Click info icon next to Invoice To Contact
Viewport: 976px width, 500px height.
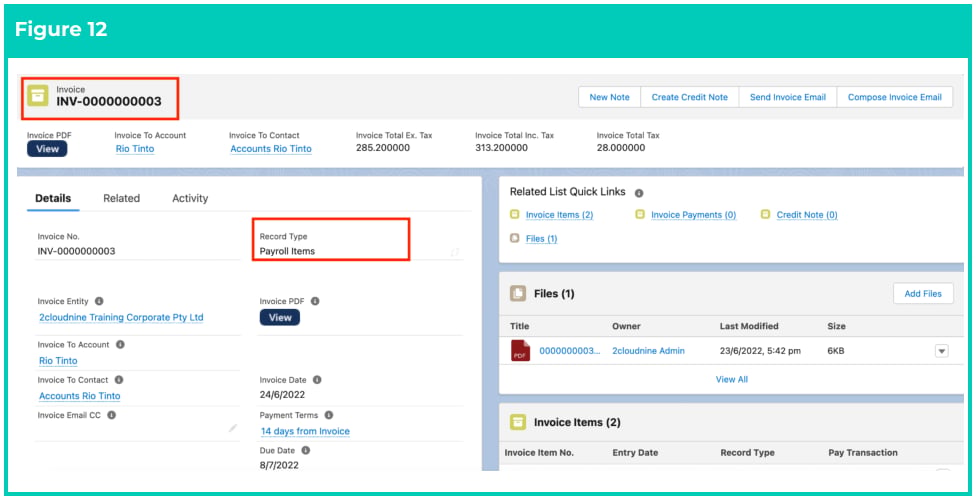(x=119, y=380)
